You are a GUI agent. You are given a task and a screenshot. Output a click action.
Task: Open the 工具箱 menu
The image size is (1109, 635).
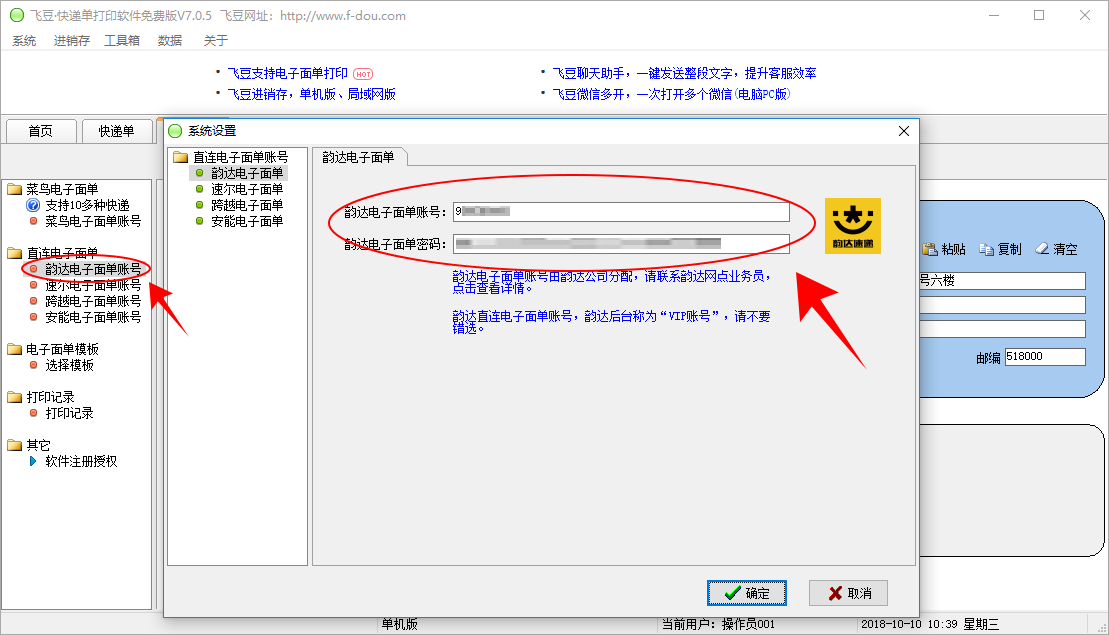122,40
